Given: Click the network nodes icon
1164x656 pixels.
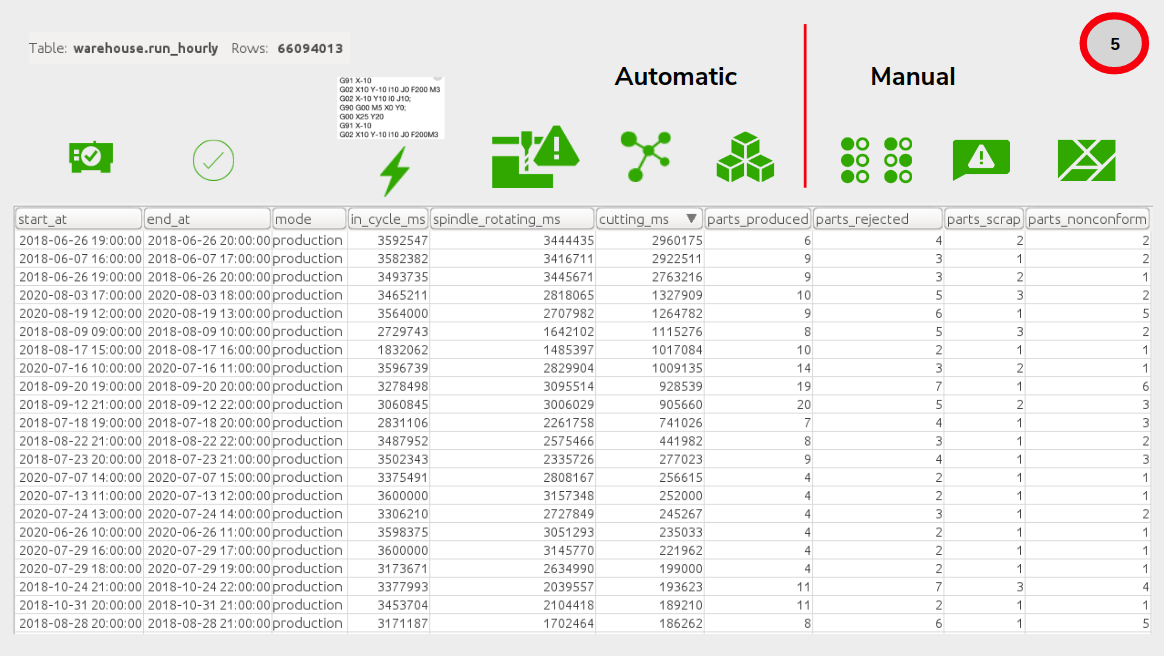Looking at the screenshot, I should [646, 157].
